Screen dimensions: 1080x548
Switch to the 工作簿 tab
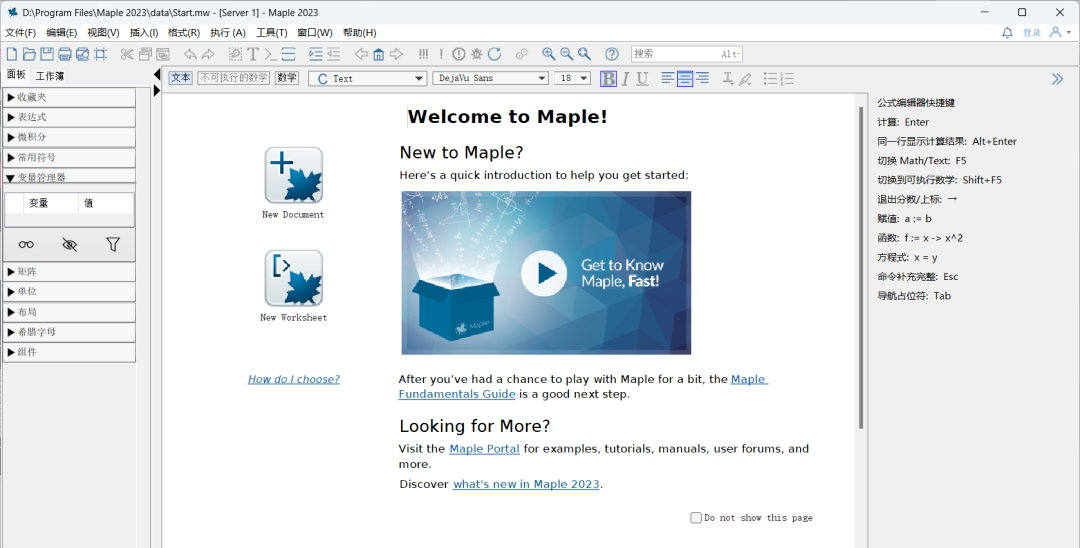point(49,75)
